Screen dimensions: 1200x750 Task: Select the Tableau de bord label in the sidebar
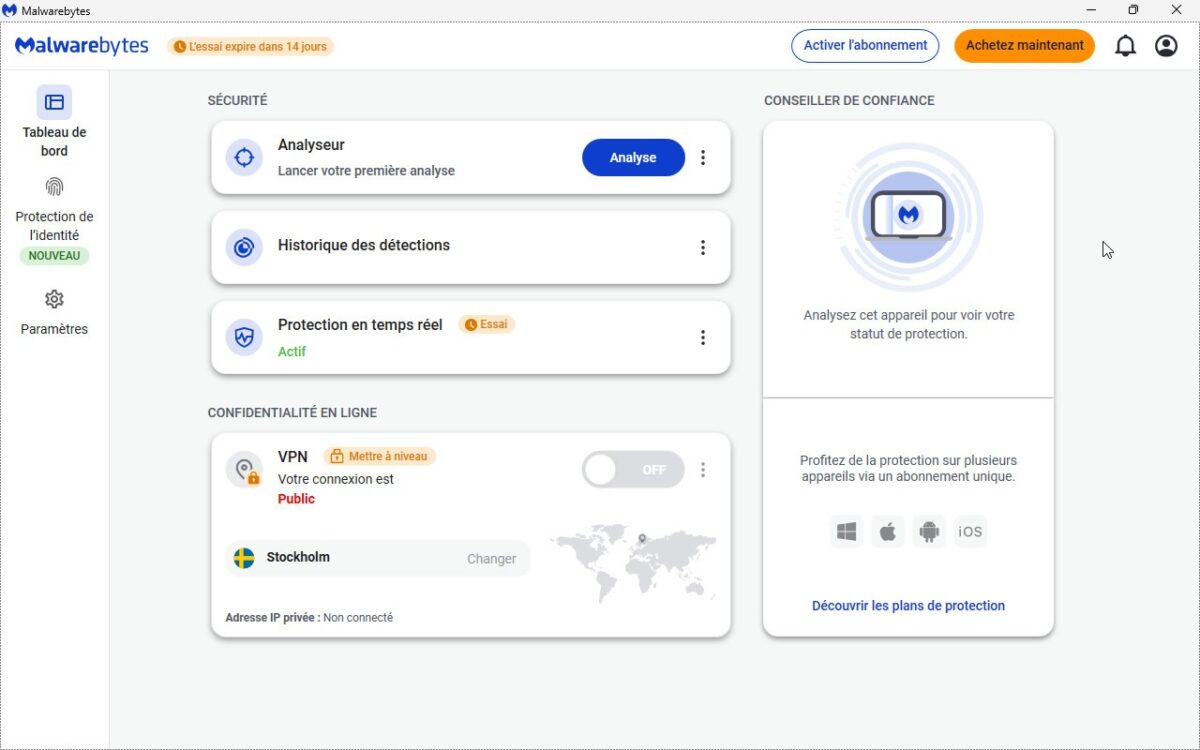coord(54,141)
